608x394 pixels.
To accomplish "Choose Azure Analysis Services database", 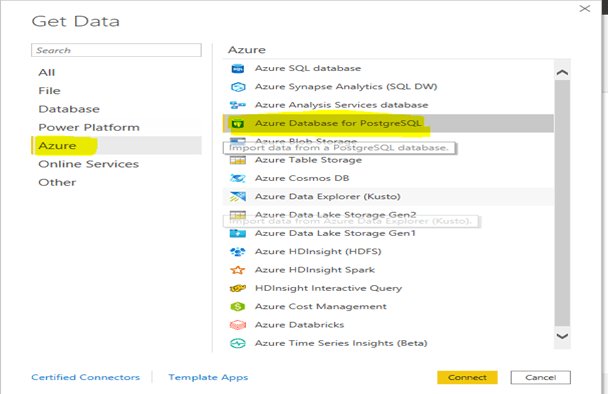I will [x=389, y=105].
